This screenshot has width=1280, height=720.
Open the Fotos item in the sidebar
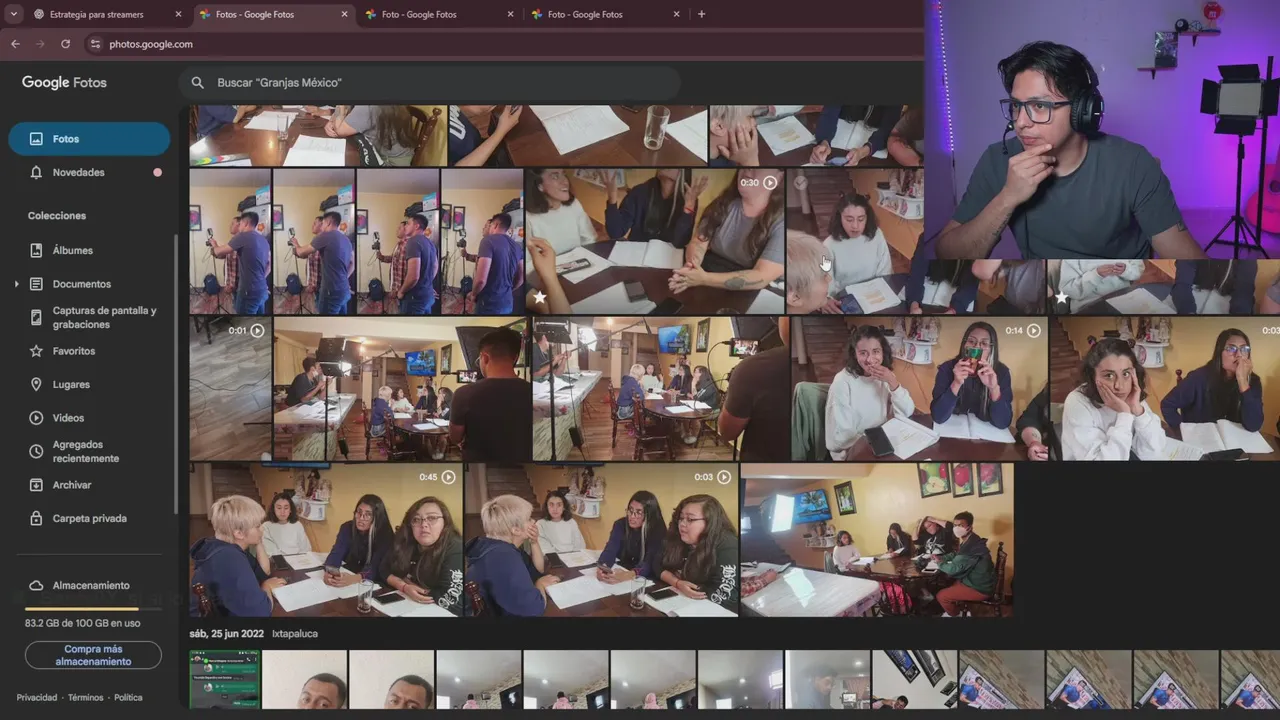tap(89, 139)
